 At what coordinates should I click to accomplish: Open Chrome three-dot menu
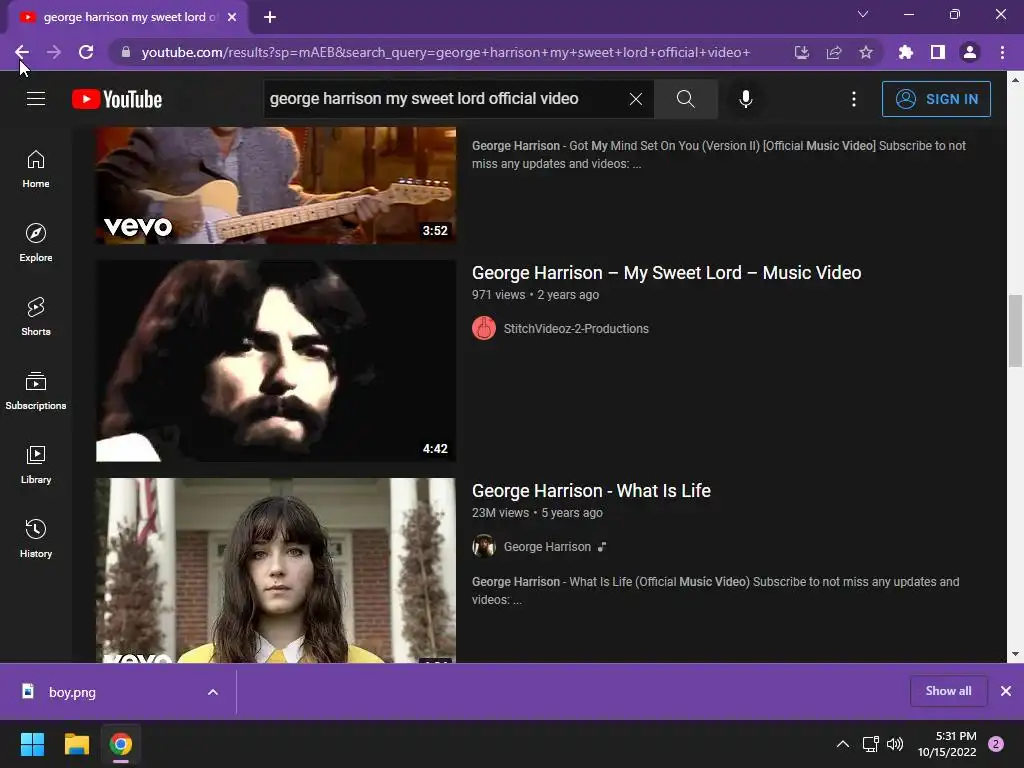(x=1002, y=52)
